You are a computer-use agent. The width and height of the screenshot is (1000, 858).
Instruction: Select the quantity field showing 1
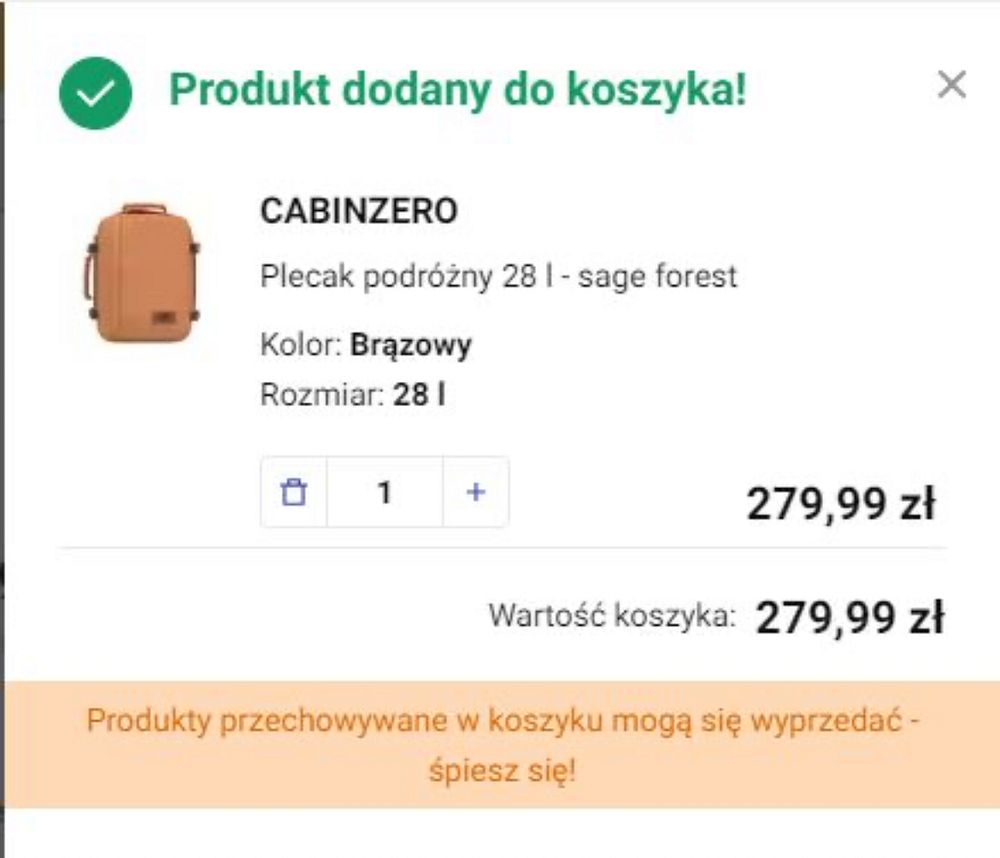point(385,492)
